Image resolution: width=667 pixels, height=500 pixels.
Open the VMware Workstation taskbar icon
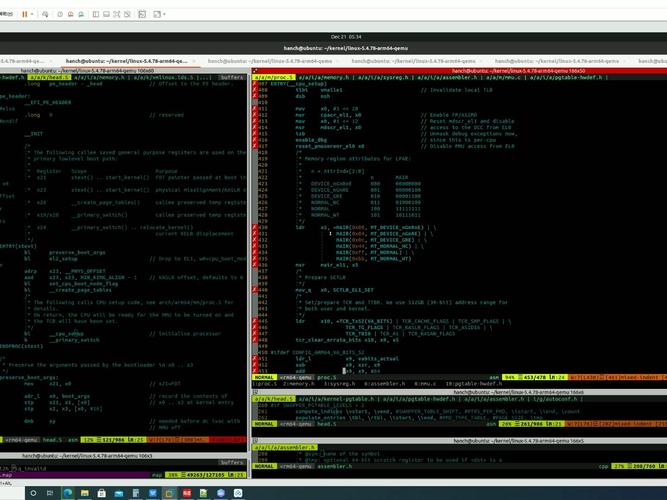point(169,493)
